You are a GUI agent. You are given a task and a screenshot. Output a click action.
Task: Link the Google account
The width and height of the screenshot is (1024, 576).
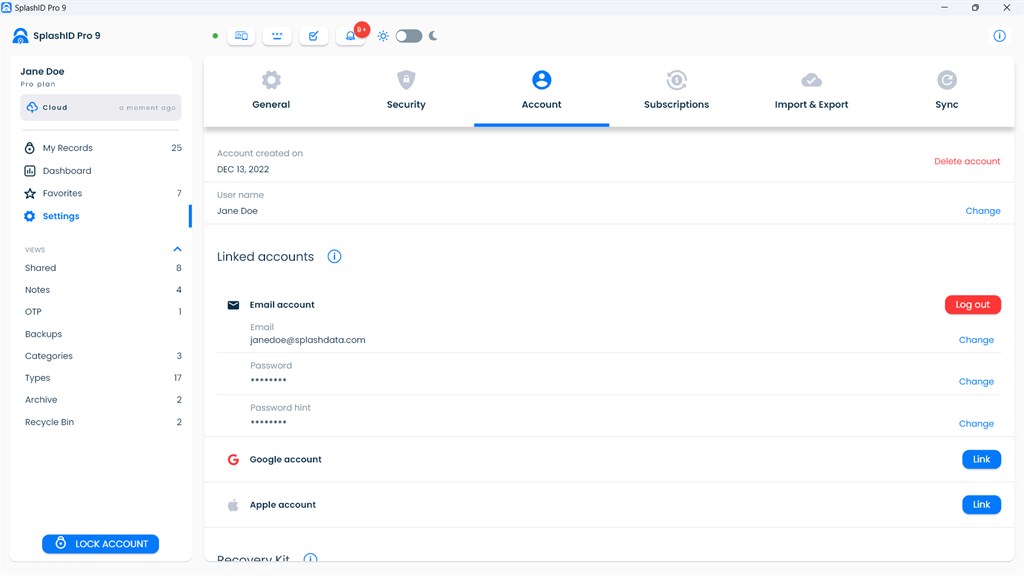click(x=981, y=459)
